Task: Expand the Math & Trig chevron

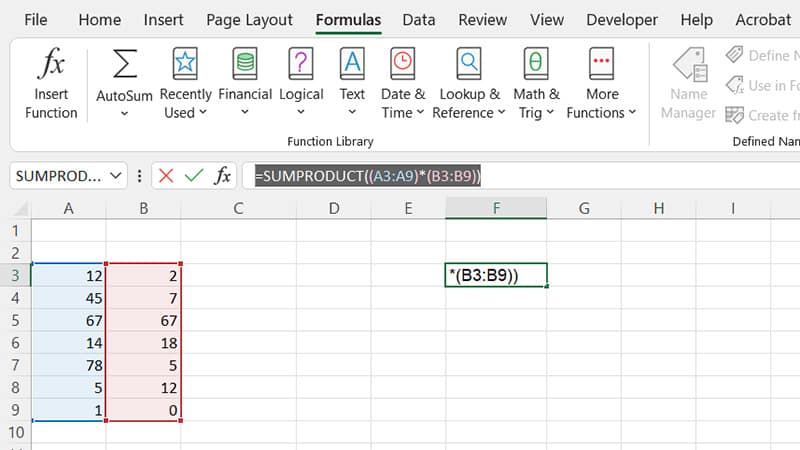Action: click(550, 112)
